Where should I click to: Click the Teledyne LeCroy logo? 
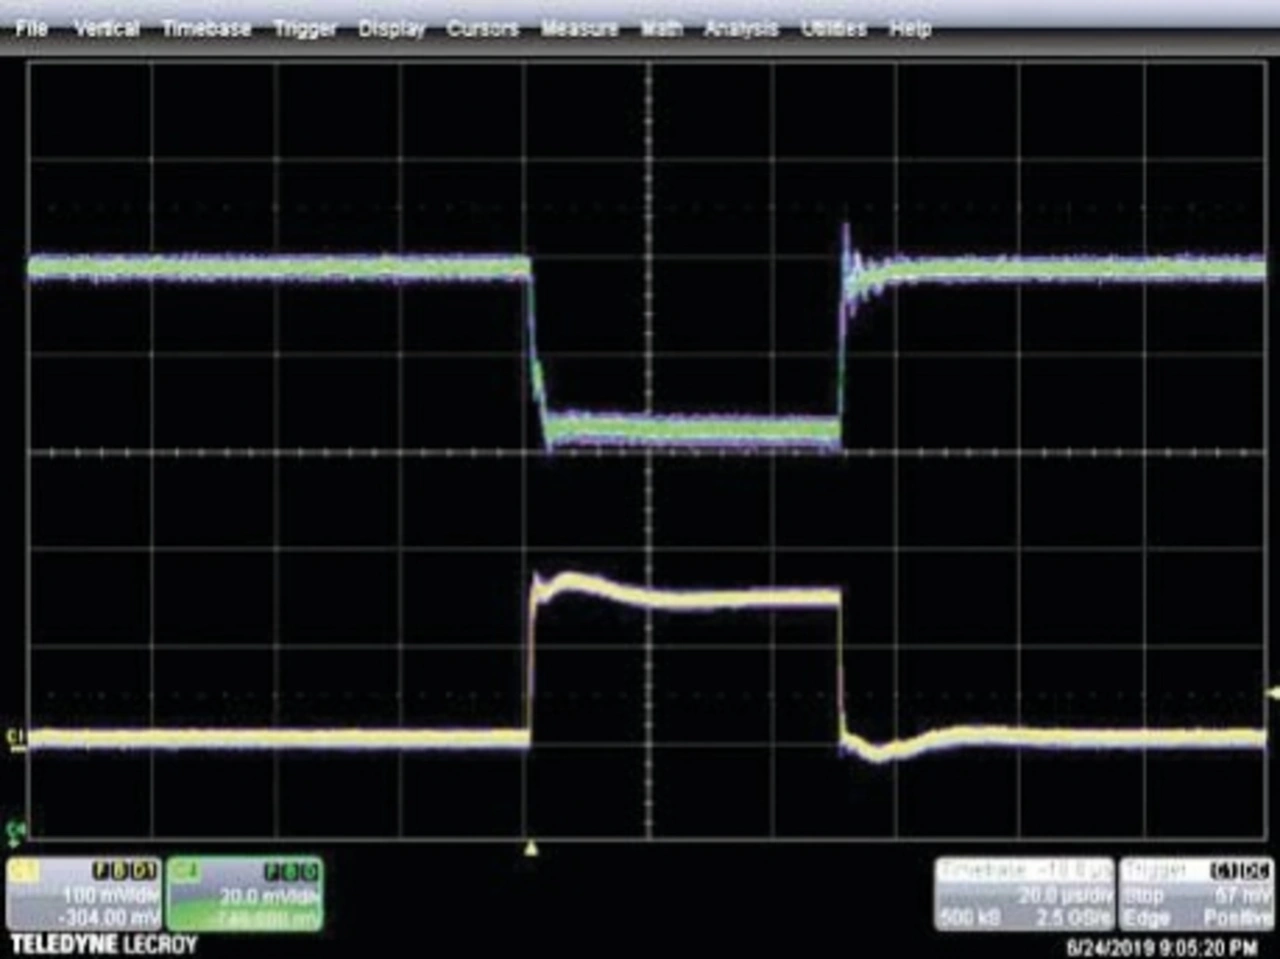pos(104,944)
